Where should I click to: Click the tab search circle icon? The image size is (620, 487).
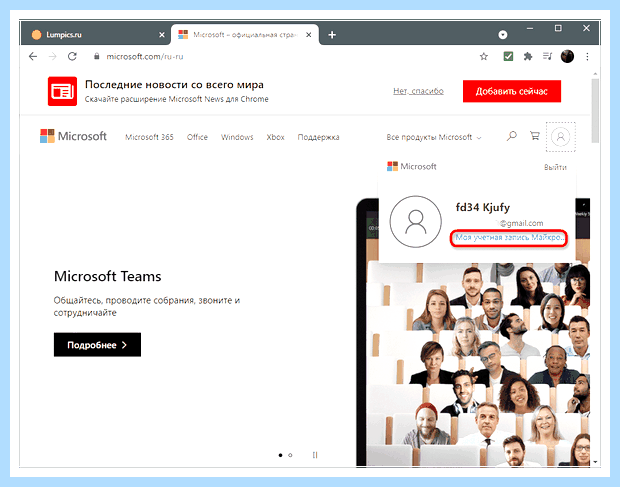[x=503, y=35]
